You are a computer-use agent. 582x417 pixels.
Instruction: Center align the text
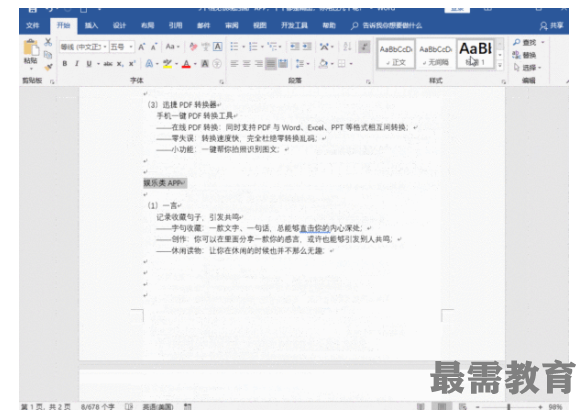pos(246,64)
